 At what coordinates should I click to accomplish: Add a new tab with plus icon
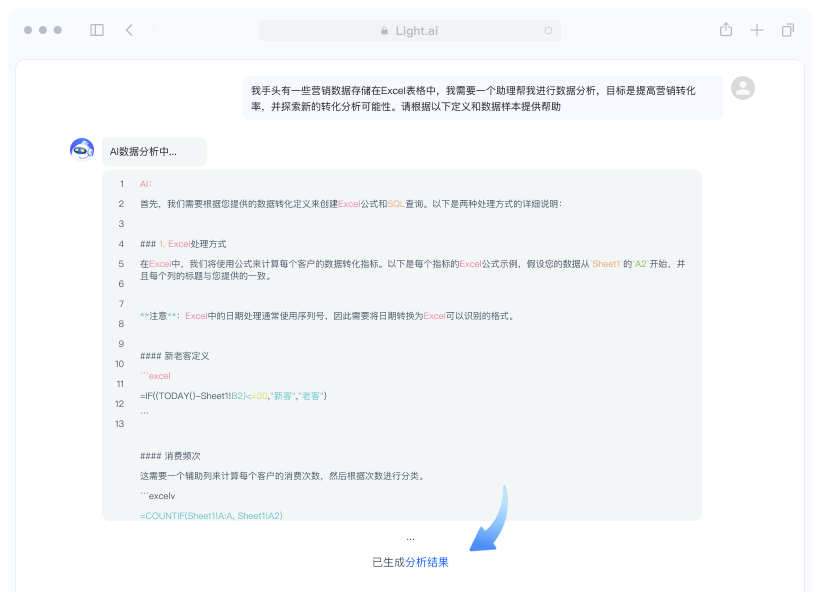pyautogui.click(x=757, y=30)
